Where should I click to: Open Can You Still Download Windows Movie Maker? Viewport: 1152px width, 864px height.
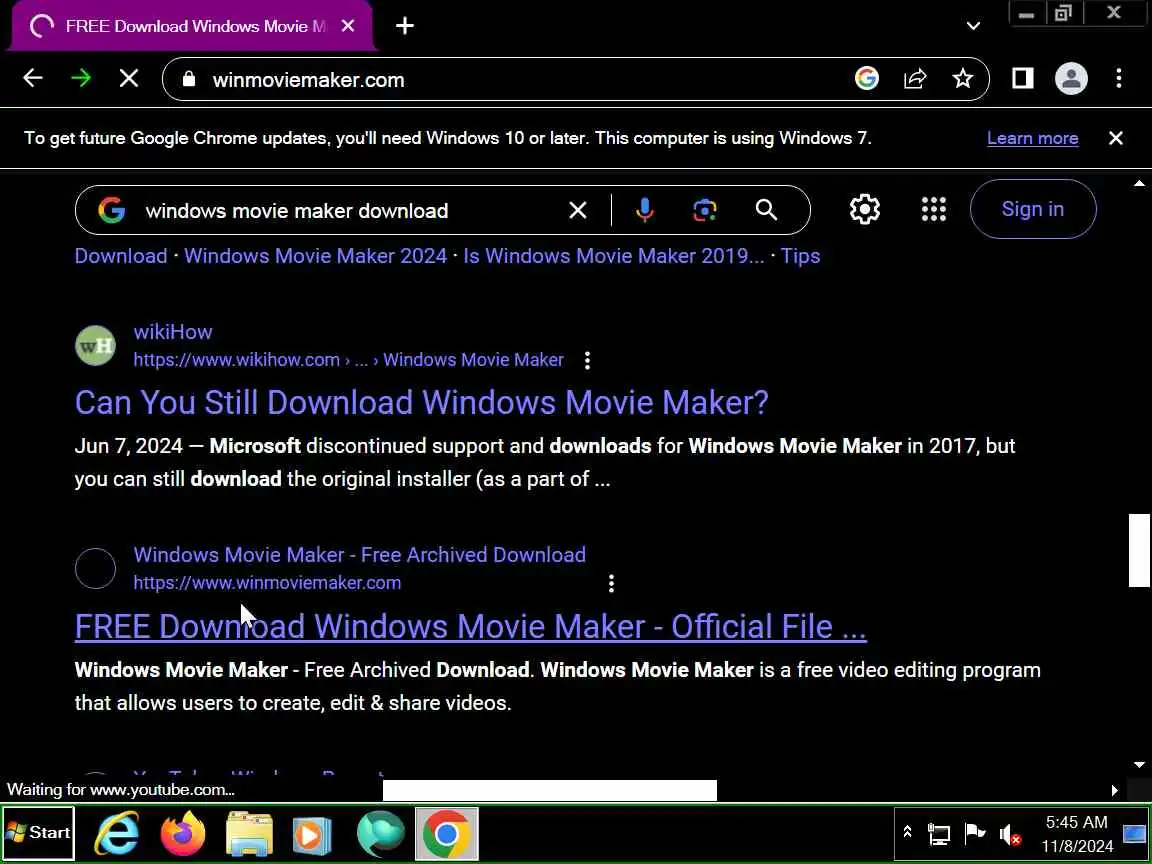coord(422,403)
